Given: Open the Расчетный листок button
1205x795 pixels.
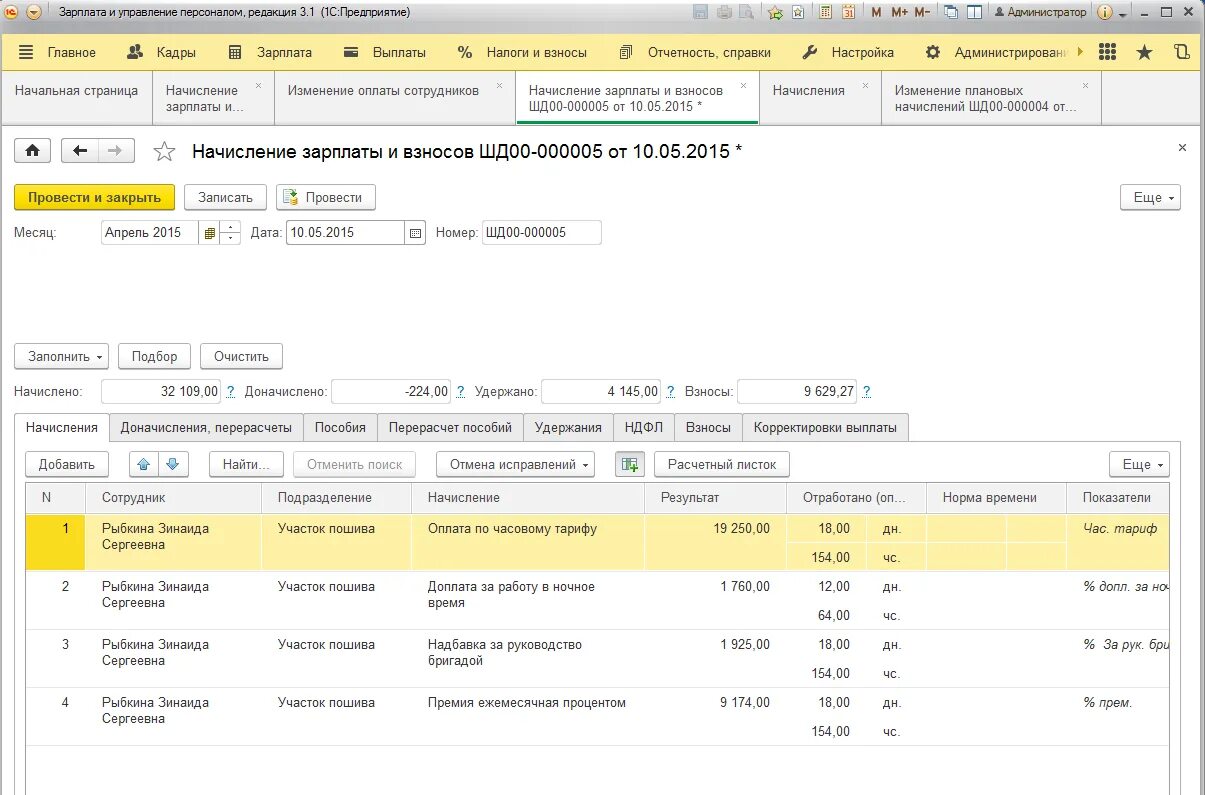Looking at the screenshot, I should click(722, 464).
